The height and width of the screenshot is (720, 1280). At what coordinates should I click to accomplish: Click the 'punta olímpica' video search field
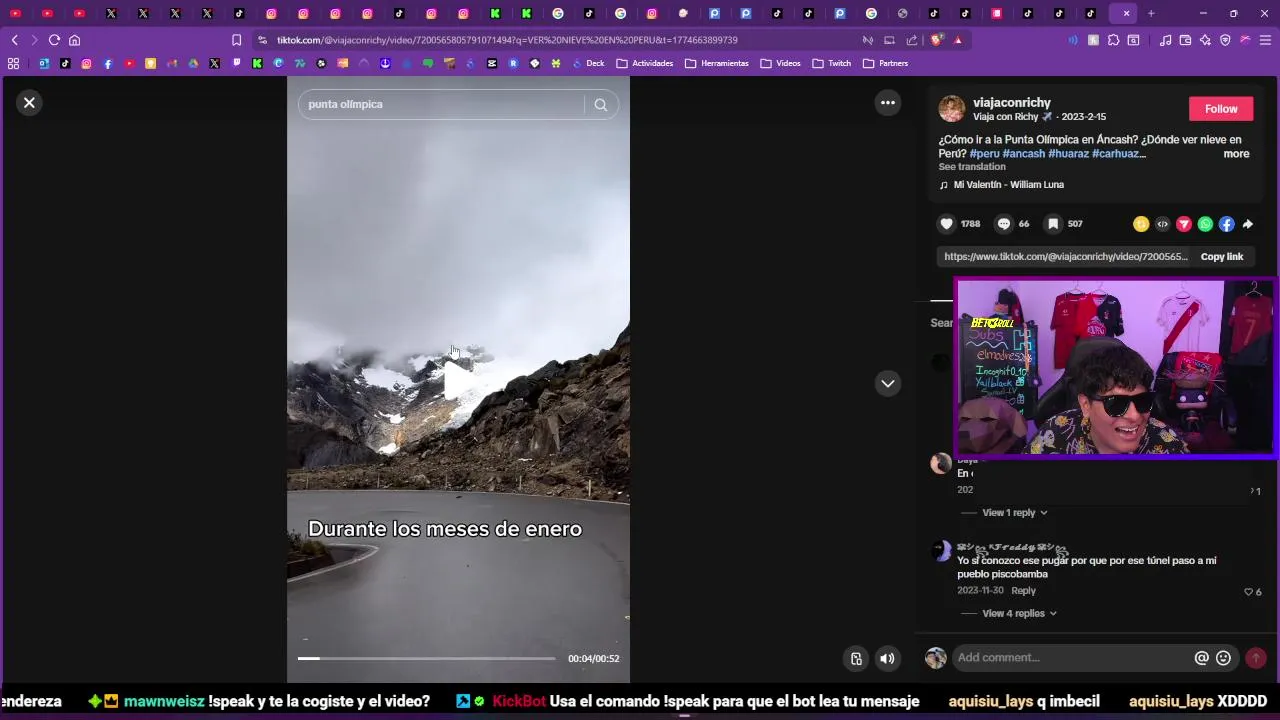440,104
